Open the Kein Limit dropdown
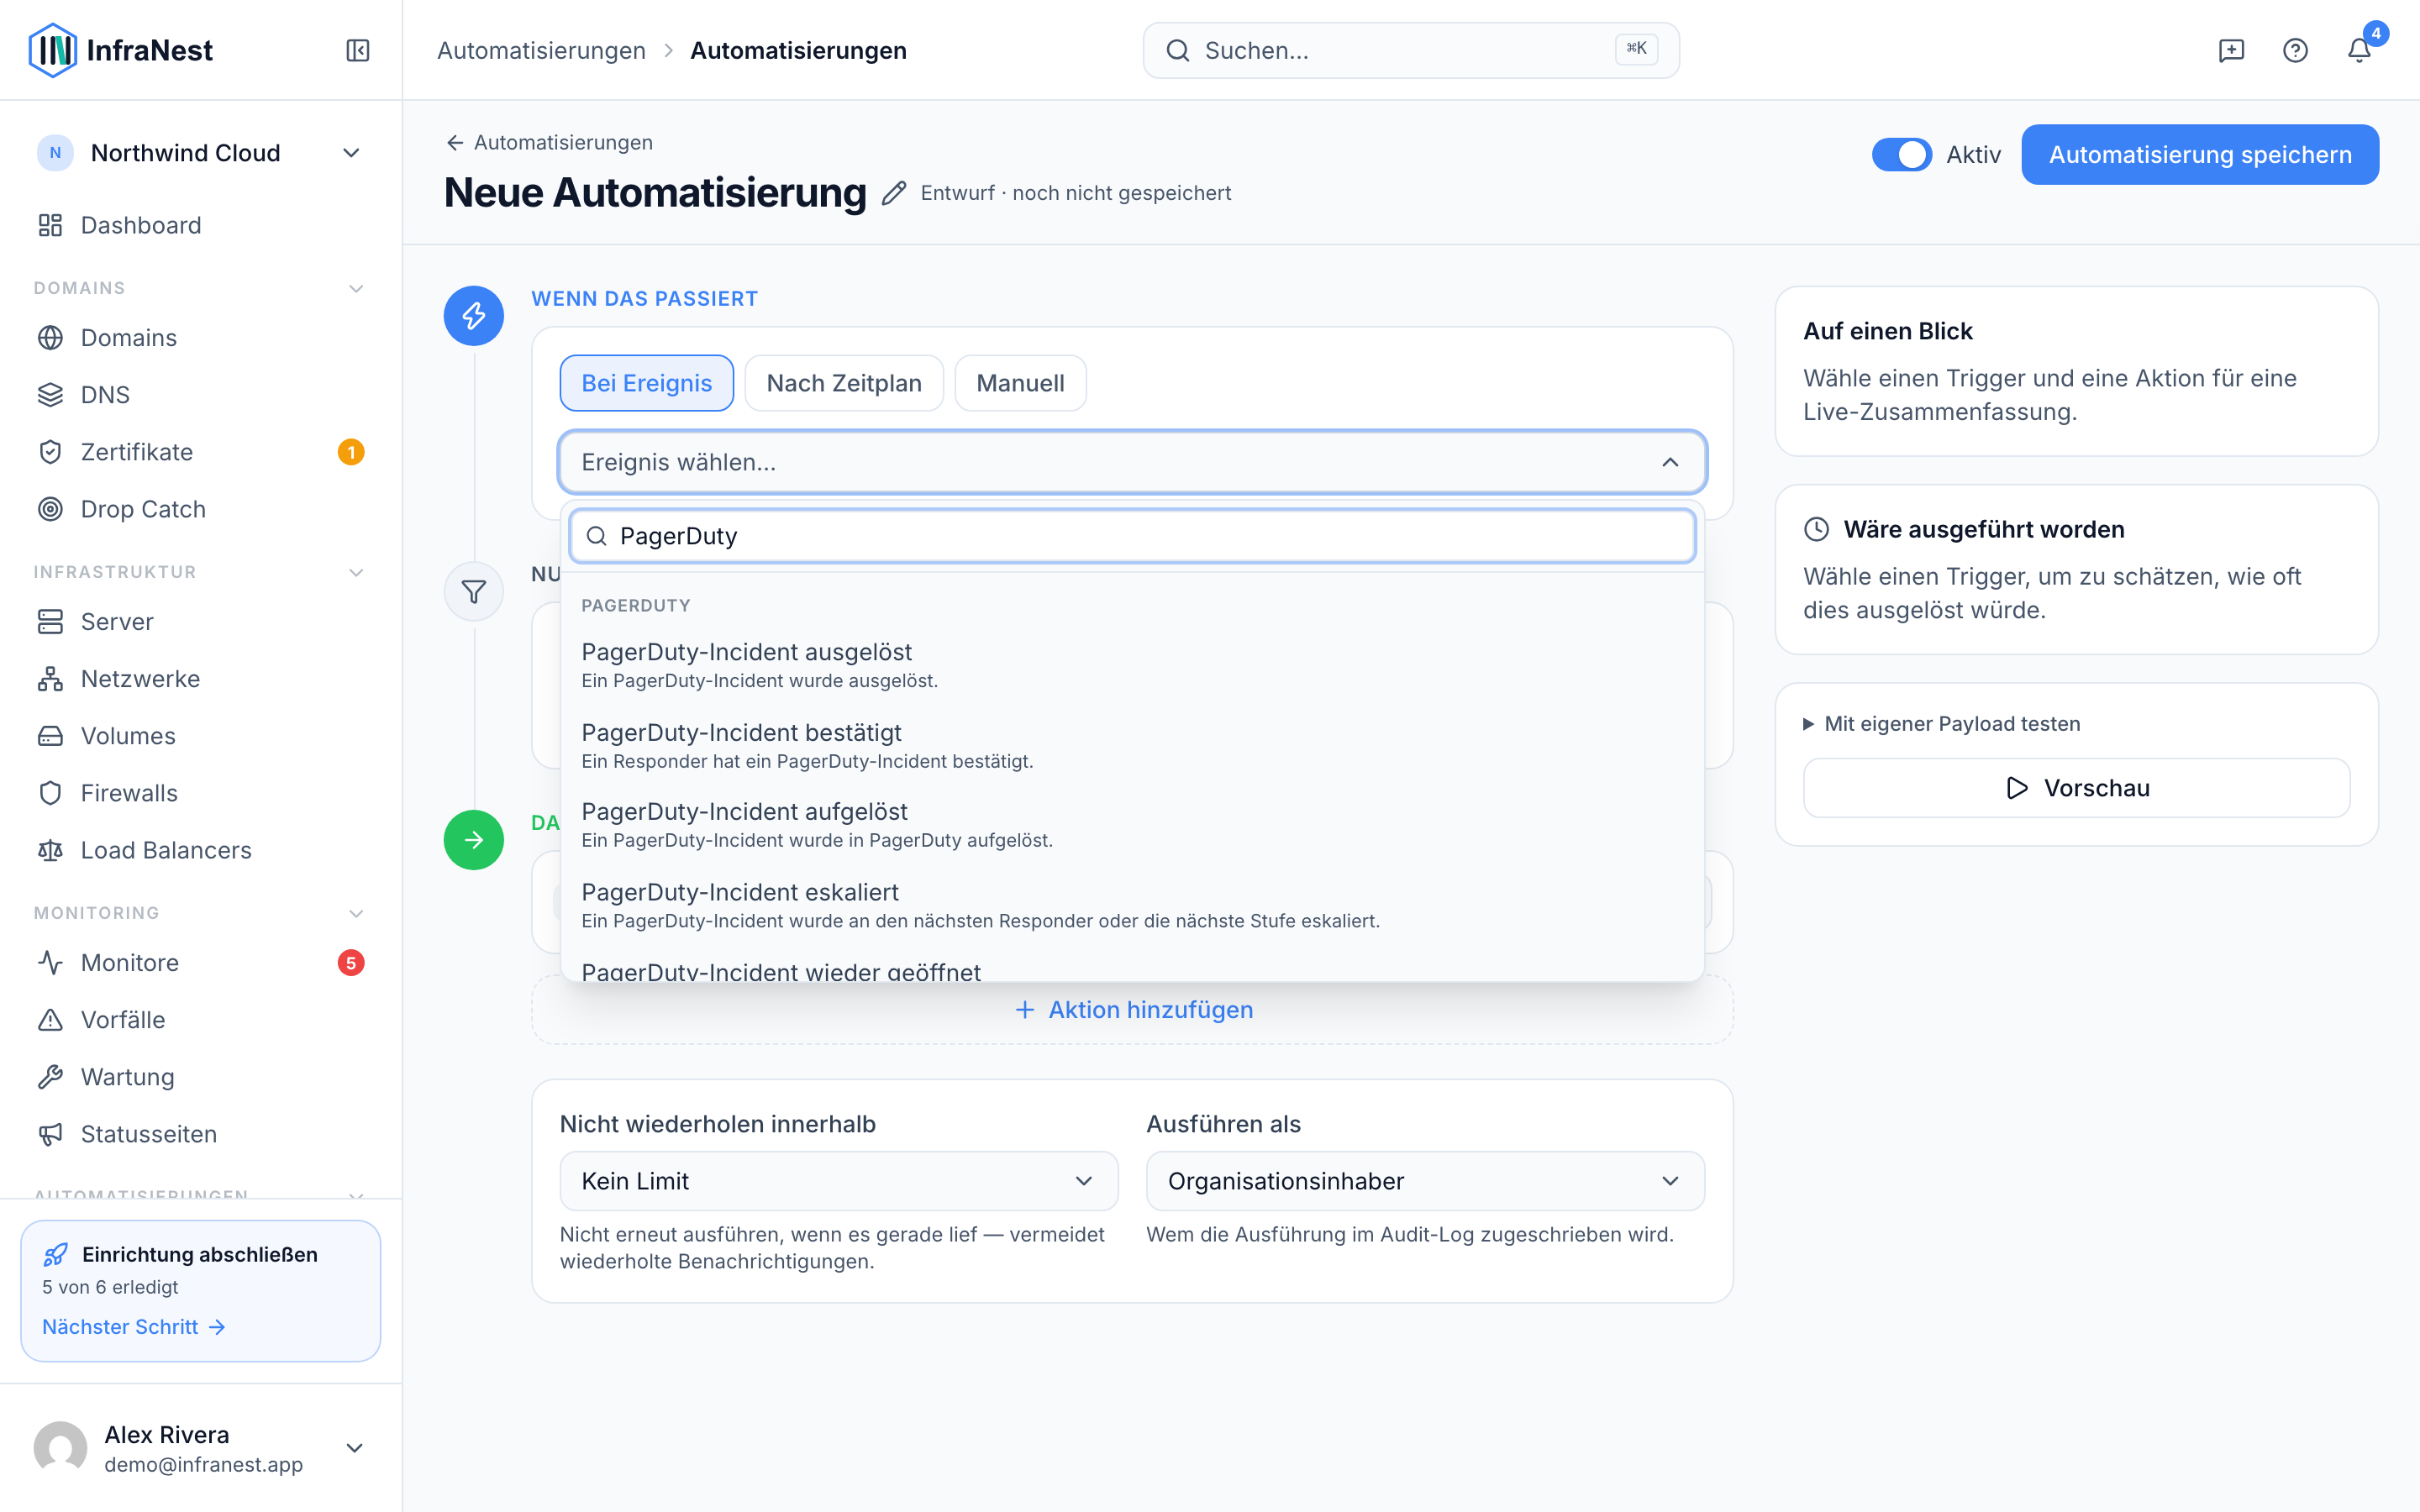The image size is (2420, 1512). (838, 1181)
